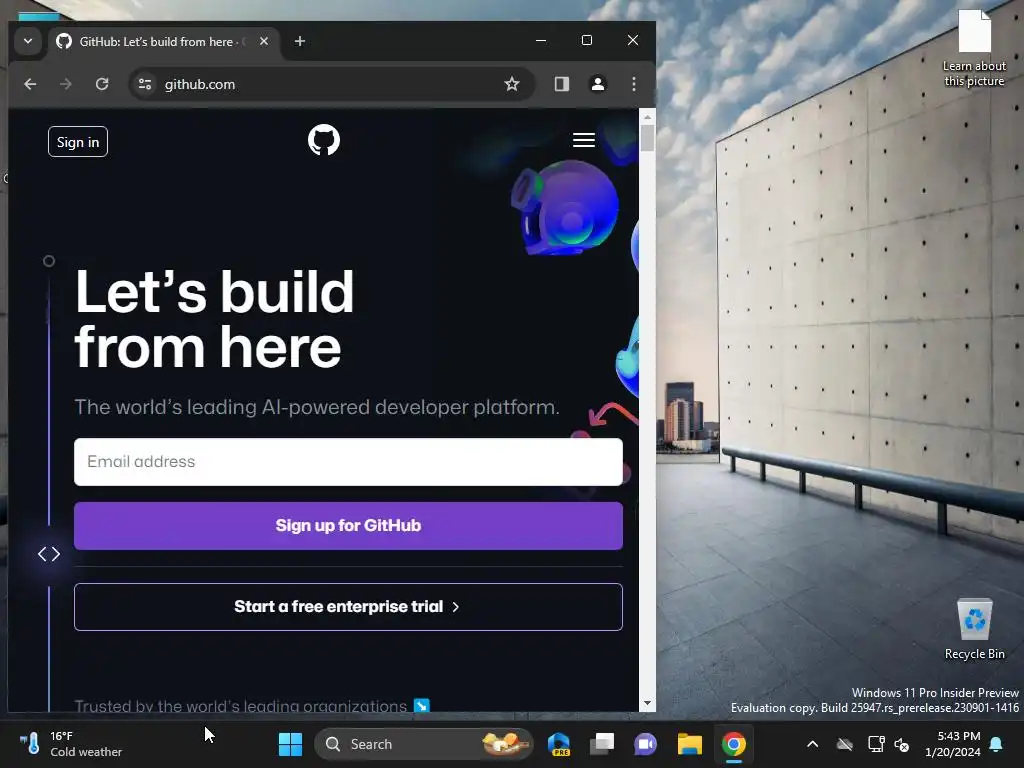Open Chrome three-dot menu

633,84
